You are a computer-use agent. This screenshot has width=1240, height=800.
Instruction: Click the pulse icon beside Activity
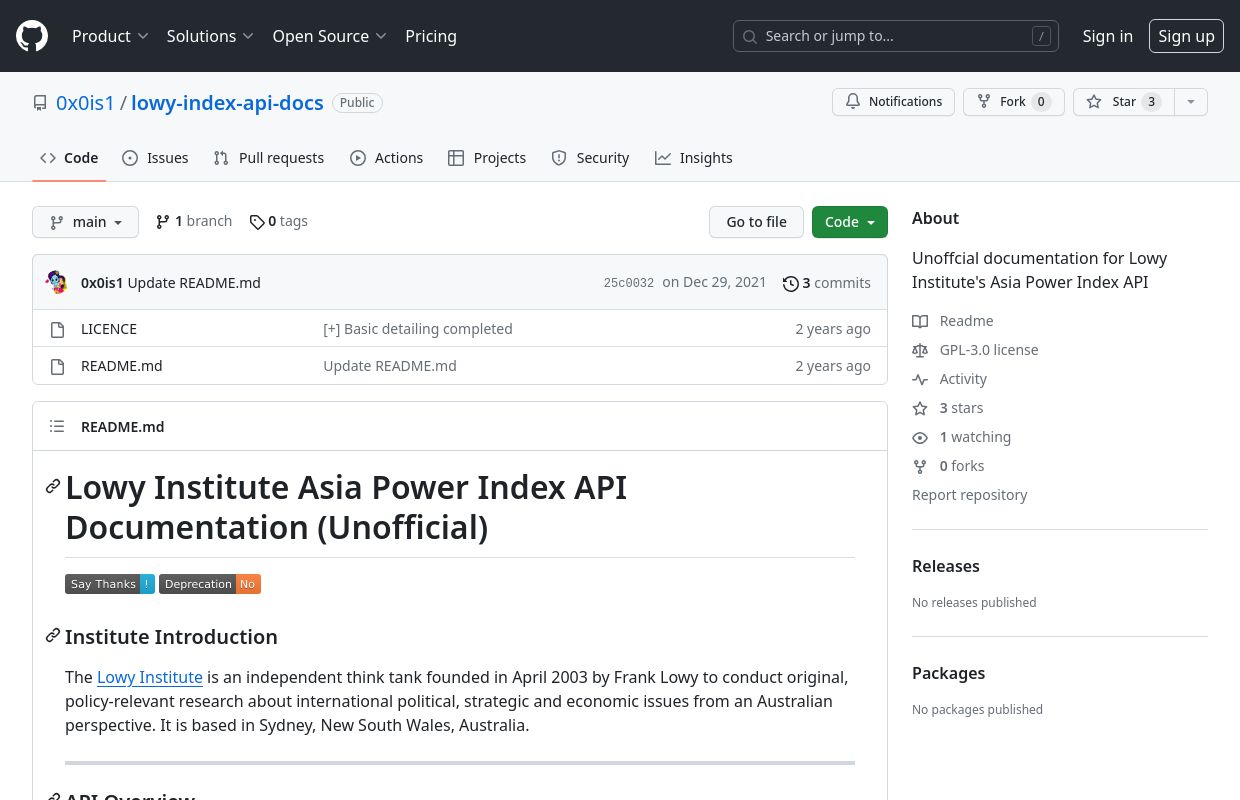tap(920, 379)
